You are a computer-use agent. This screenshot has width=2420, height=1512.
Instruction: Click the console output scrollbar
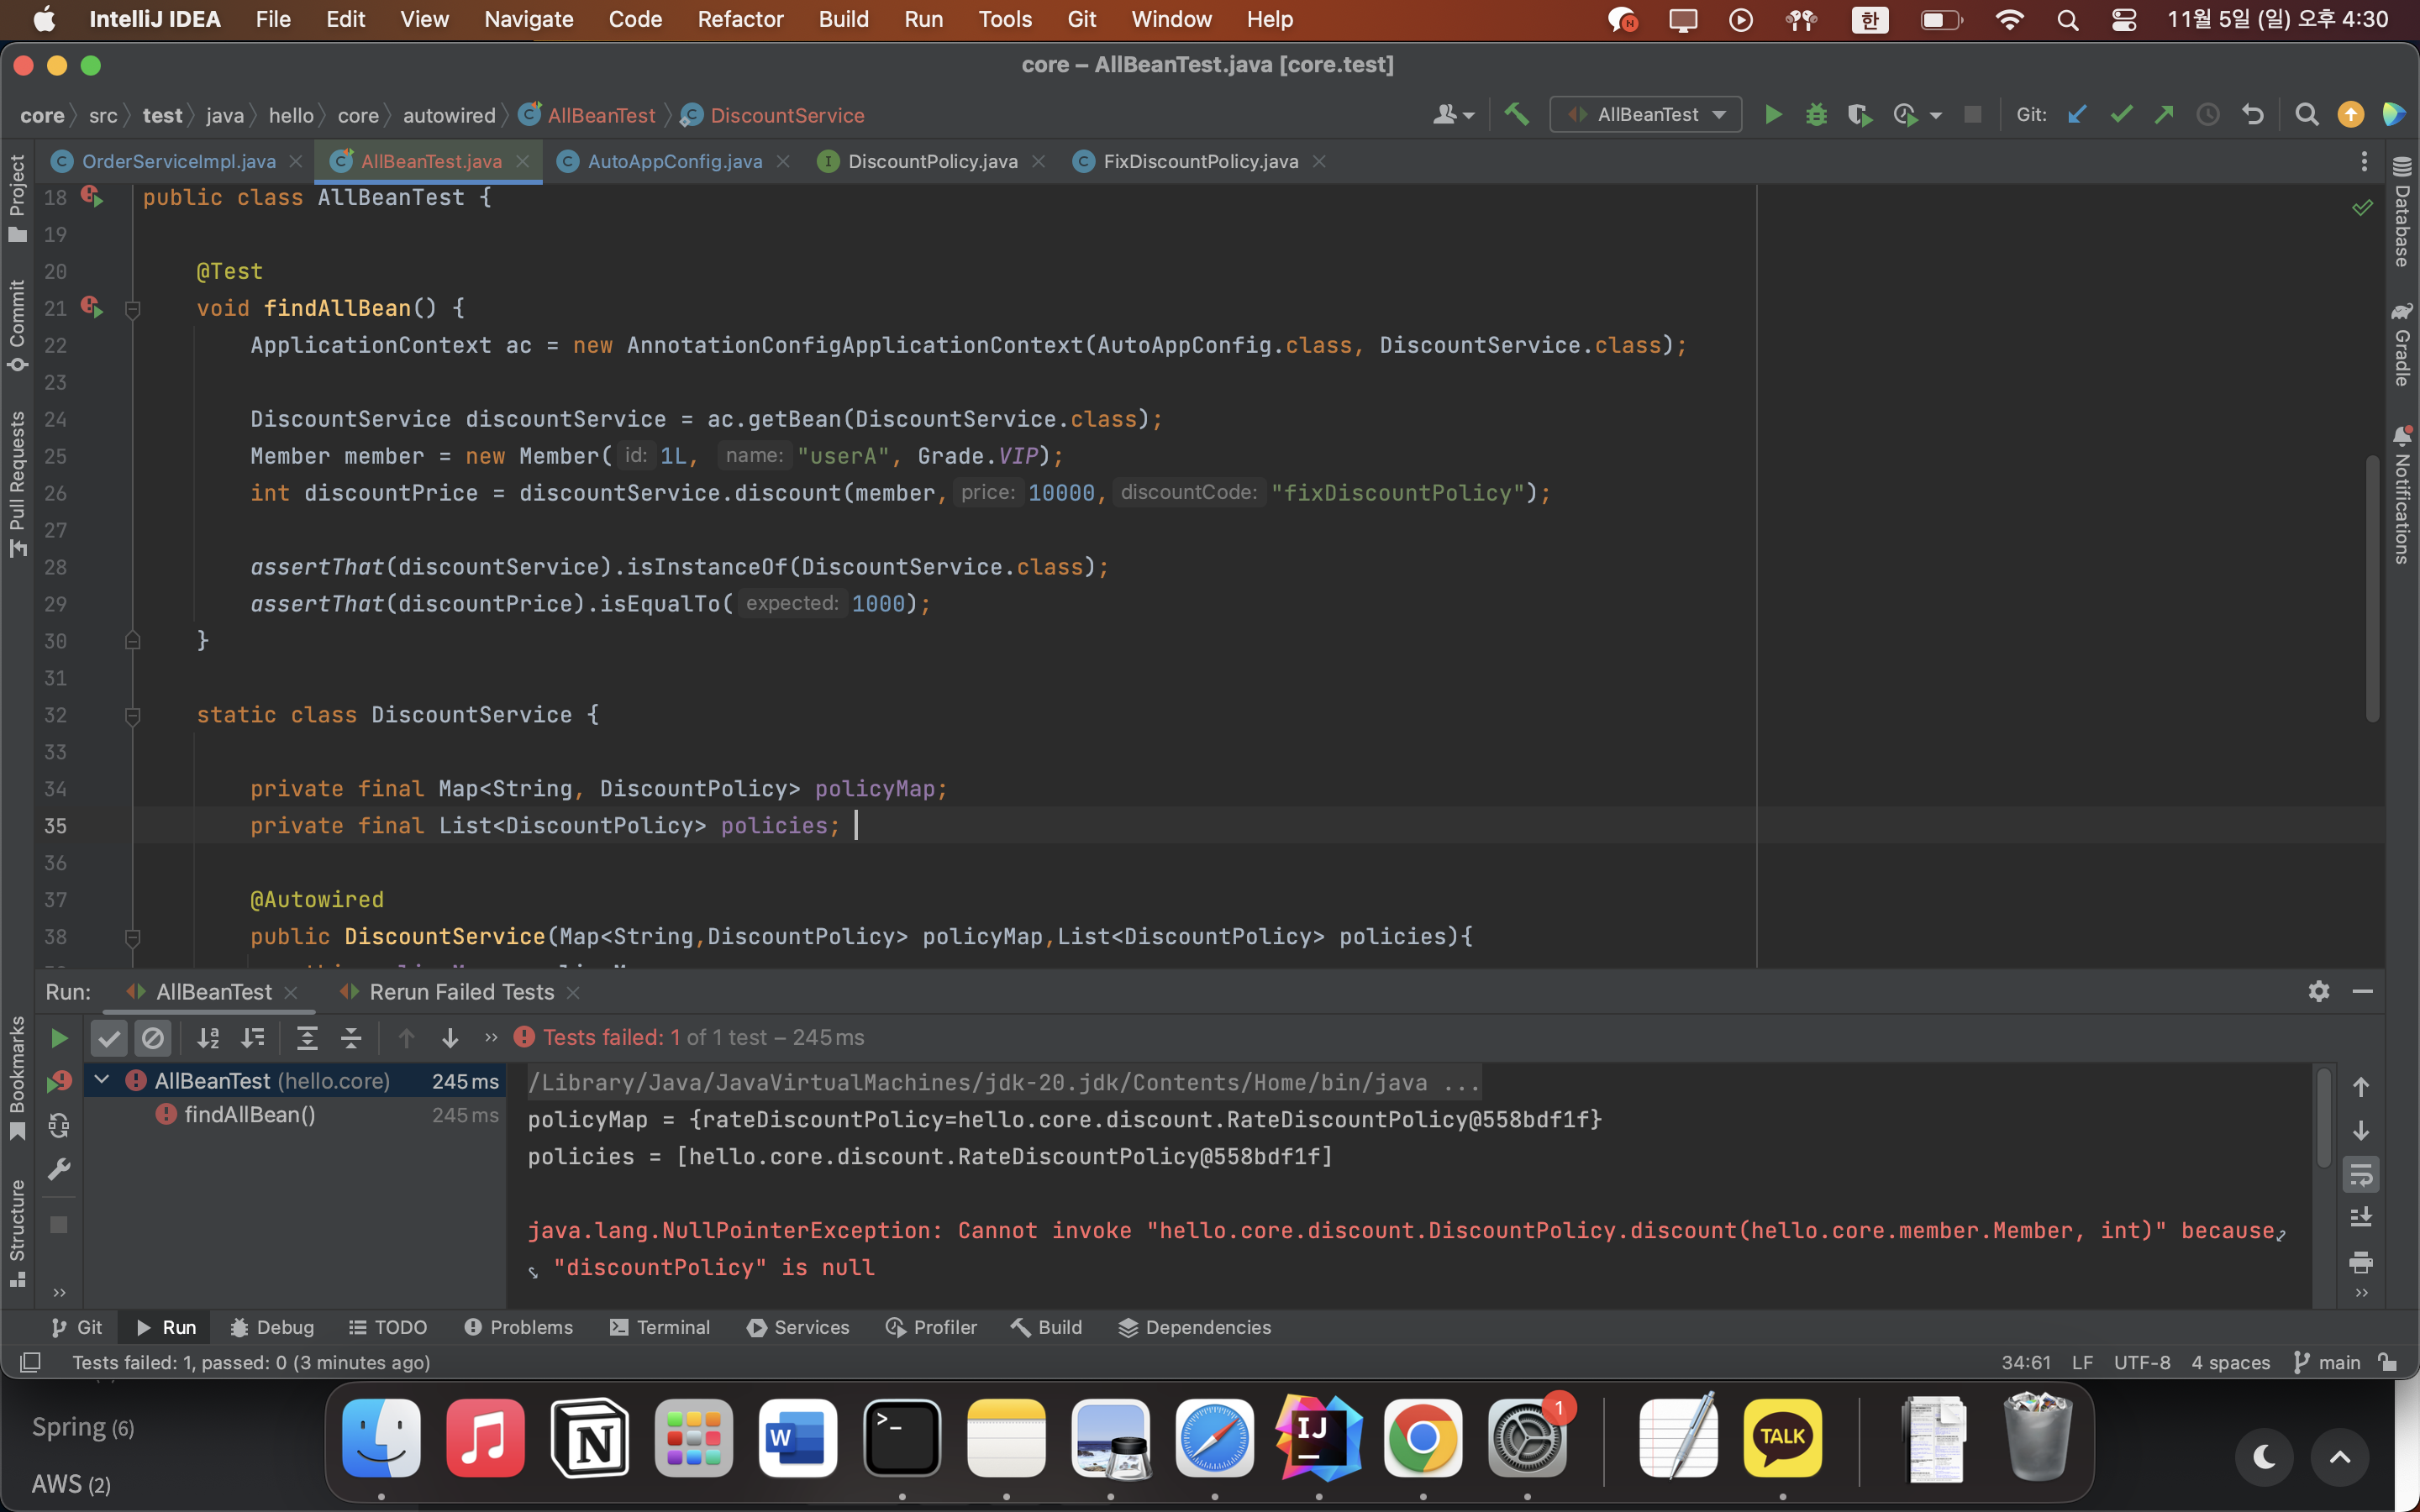click(x=2324, y=1116)
